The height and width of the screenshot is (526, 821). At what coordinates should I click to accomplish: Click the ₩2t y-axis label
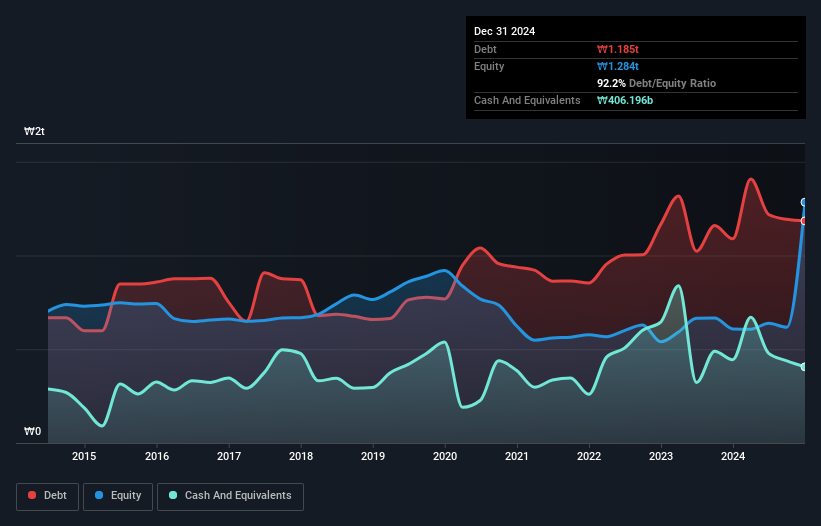pos(35,131)
